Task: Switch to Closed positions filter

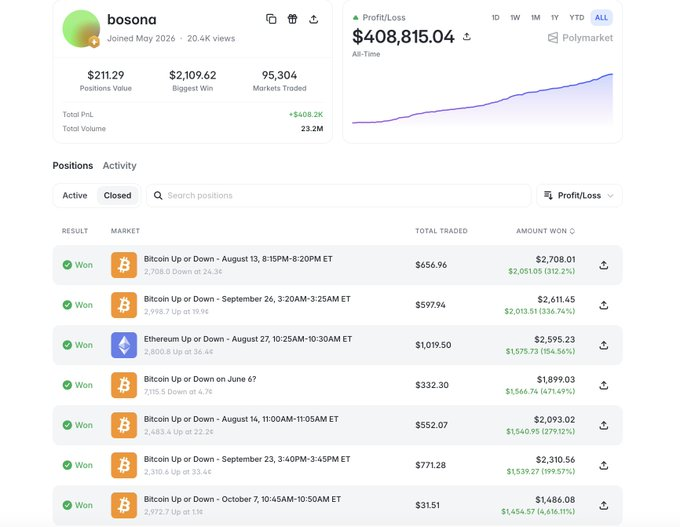Action: [118, 196]
